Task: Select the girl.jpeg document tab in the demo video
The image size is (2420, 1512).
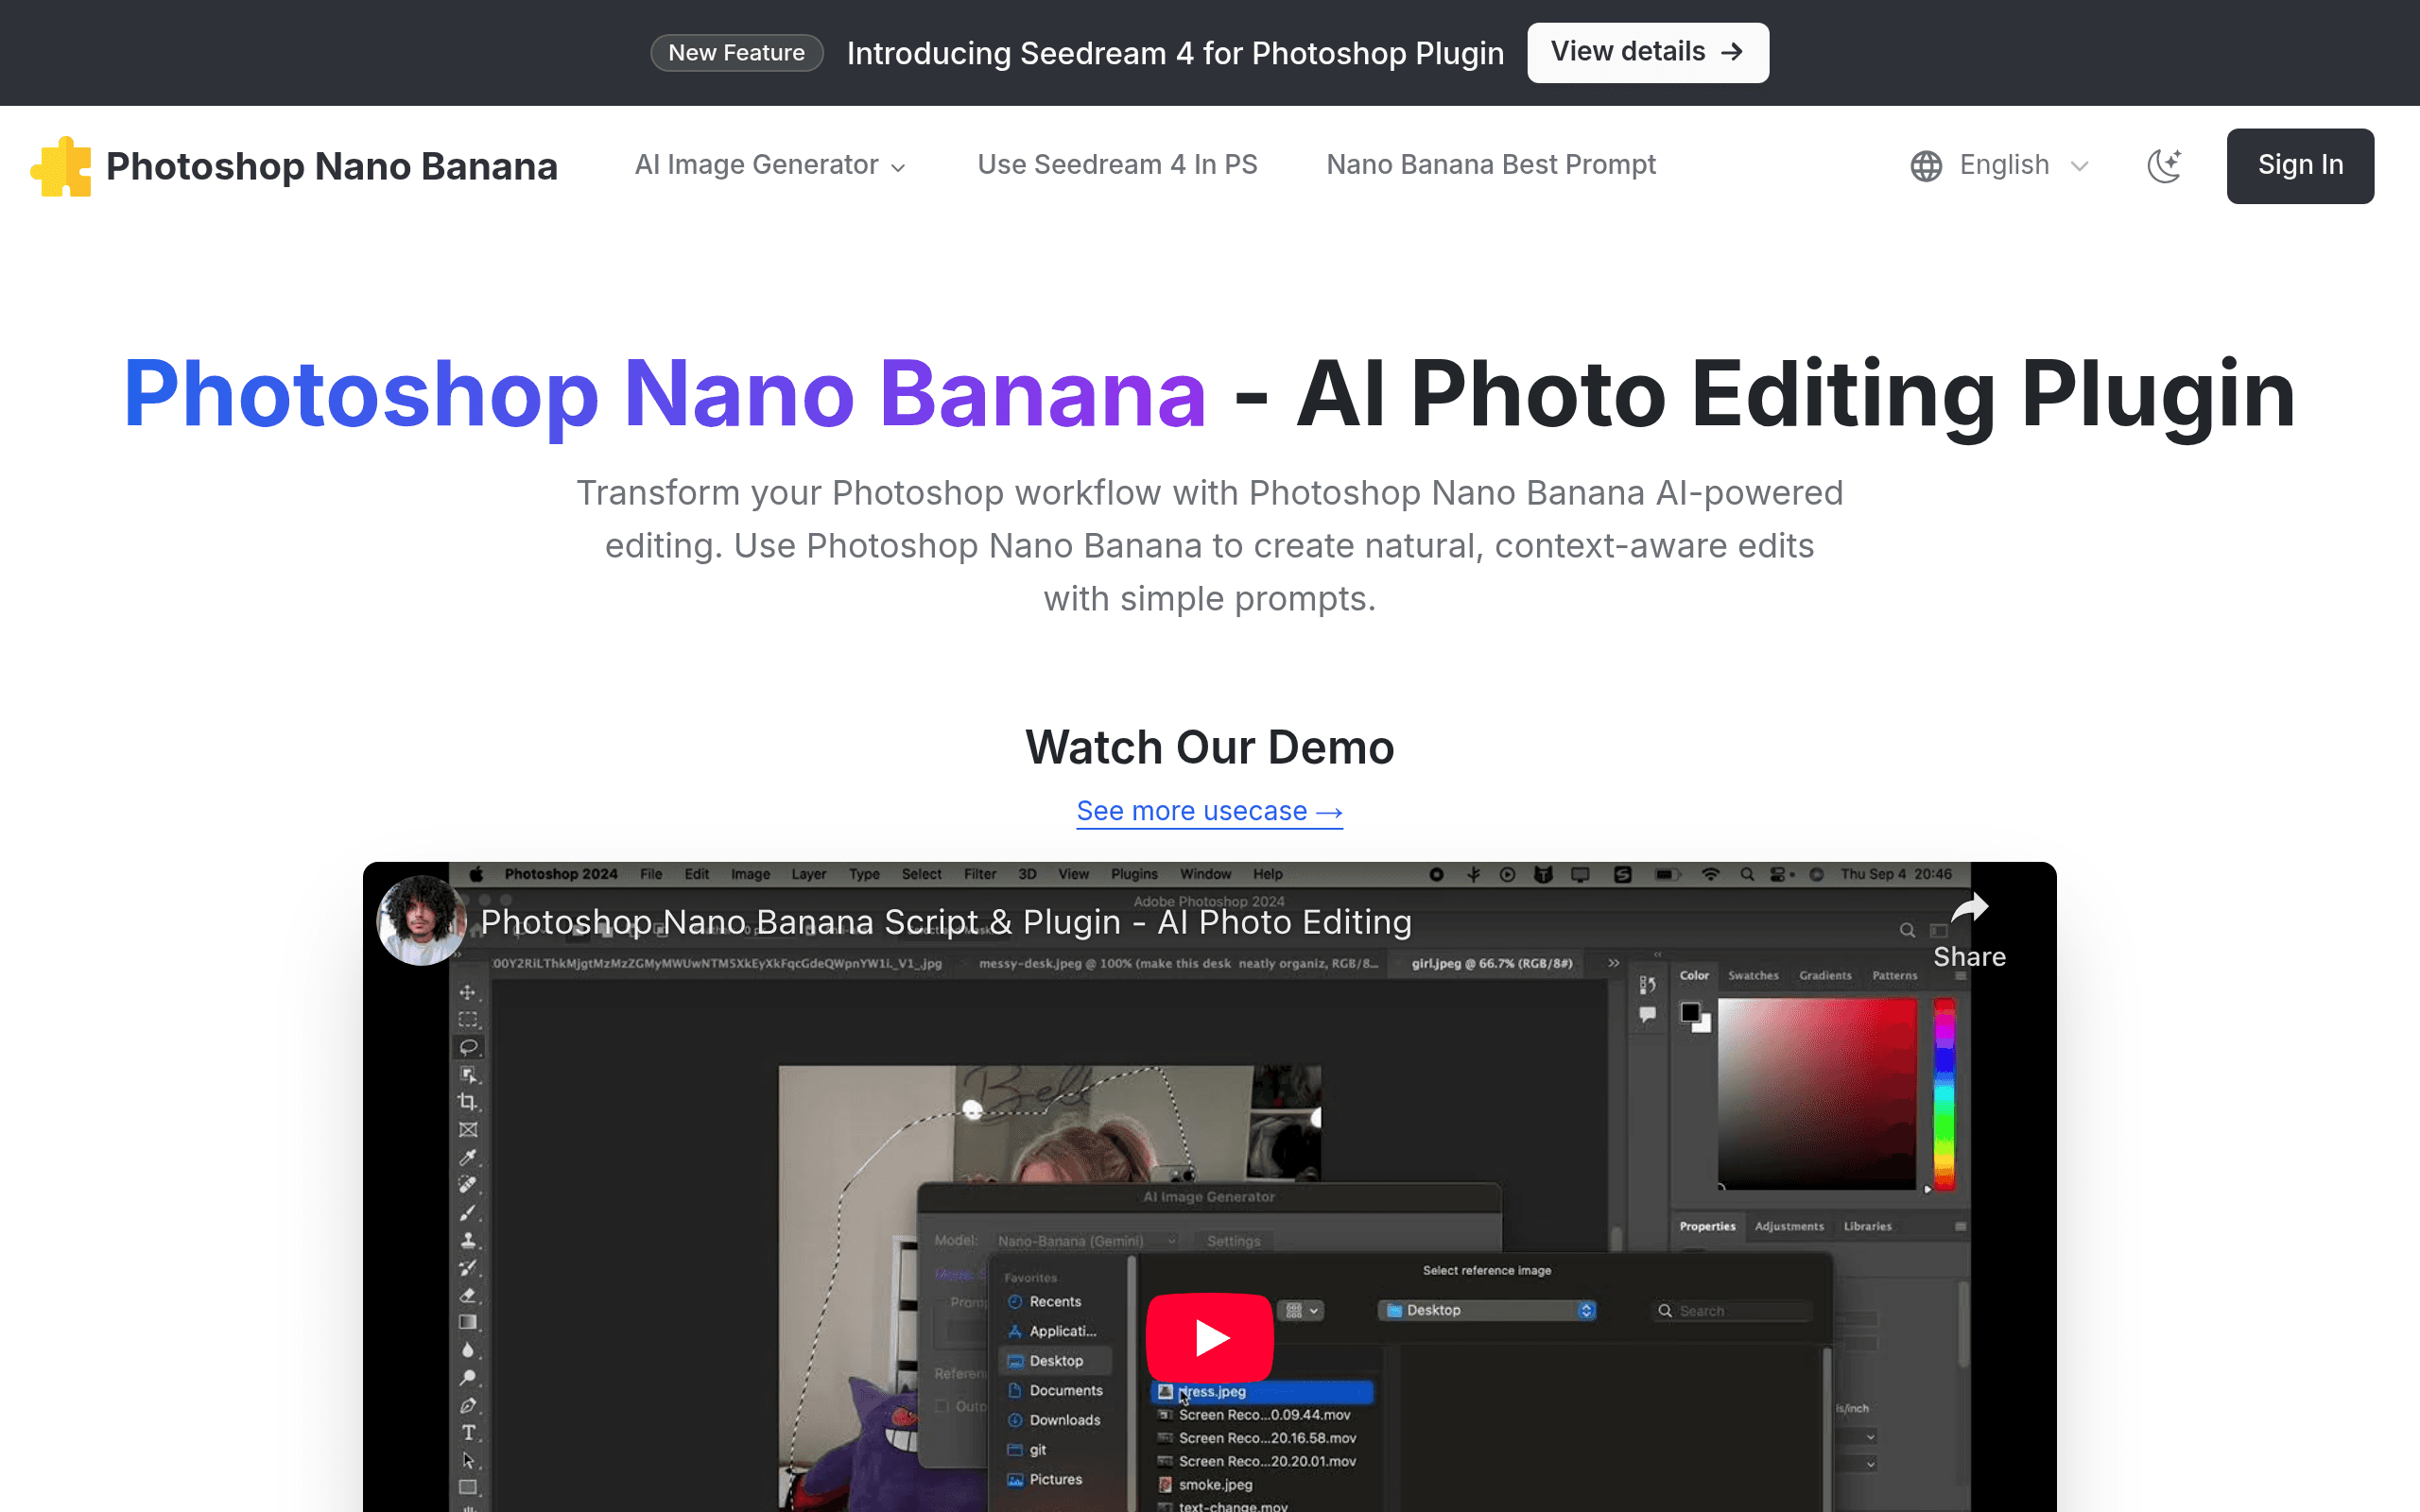Action: (1491, 964)
